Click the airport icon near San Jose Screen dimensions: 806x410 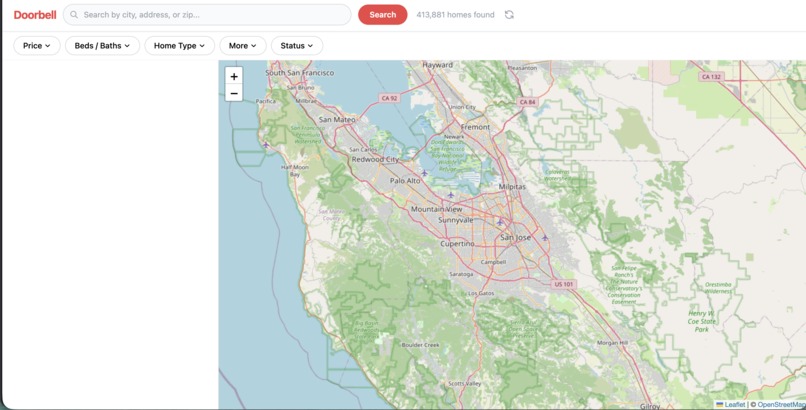point(500,222)
